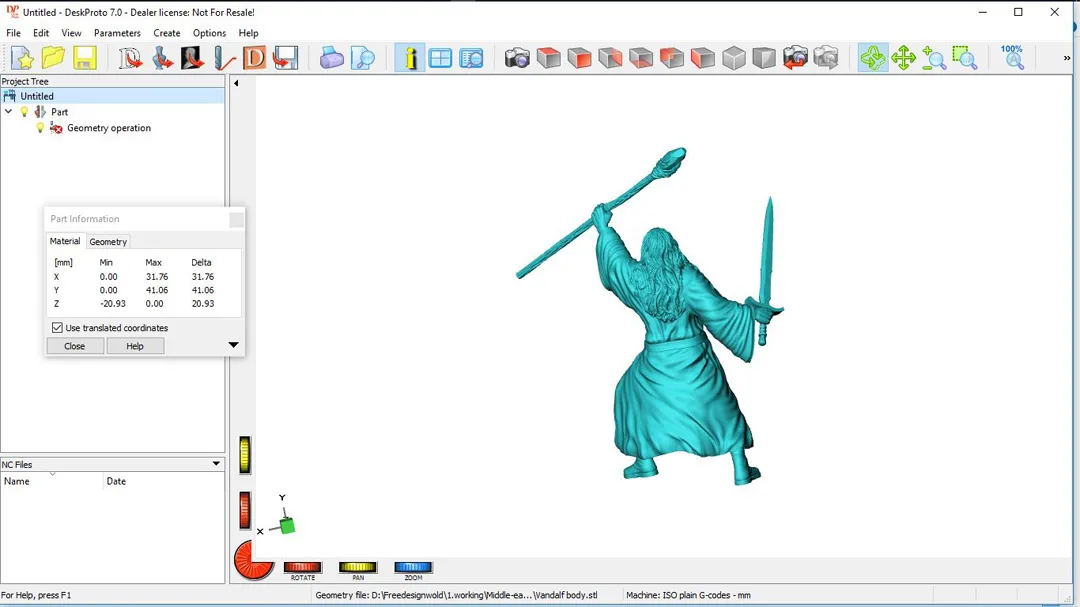The height and width of the screenshot is (607, 1080).
Task: Load bitmap file with the portrait arrow icon
Action: (x=192, y=58)
